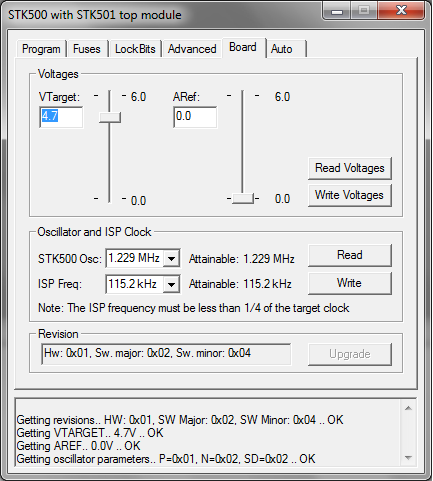Click Write in Oscillator and ISP Clock
Screen dimensions: 433x481
(x=350, y=283)
